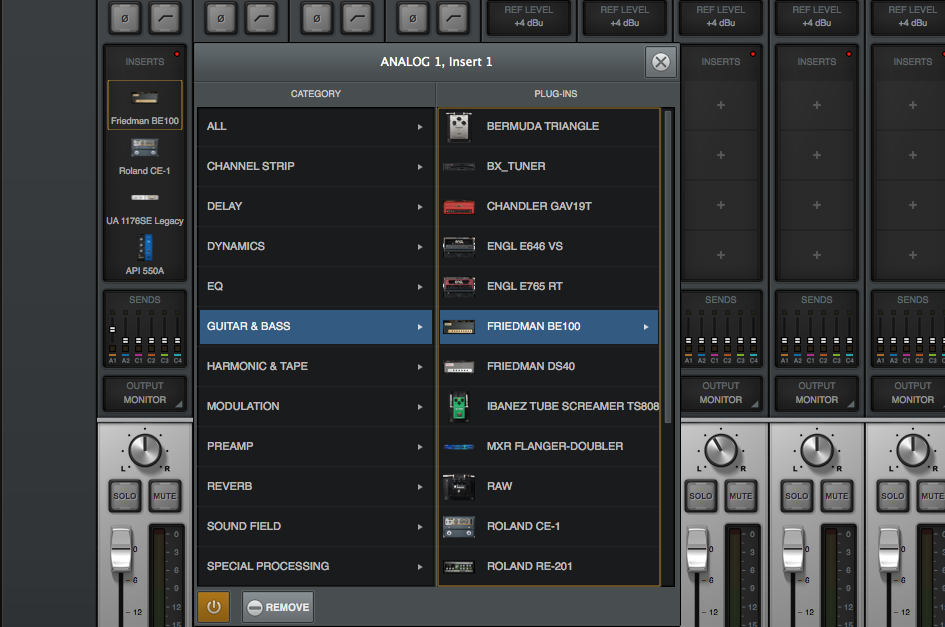
Task: Toggle SOLO on the first channel
Action: pyautogui.click(x=125, y=496)
